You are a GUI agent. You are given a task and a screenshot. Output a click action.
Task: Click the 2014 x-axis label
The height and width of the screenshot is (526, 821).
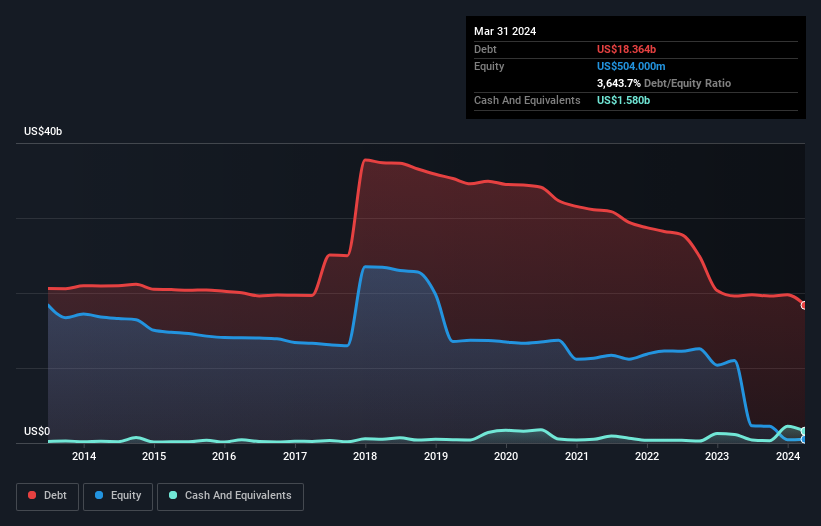point(84,456)
